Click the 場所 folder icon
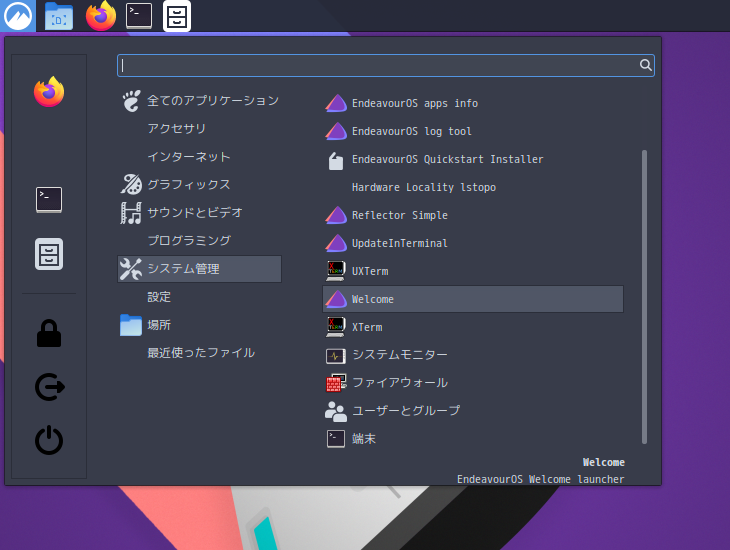Screen dimensions: 730x550 pos(131,325)
